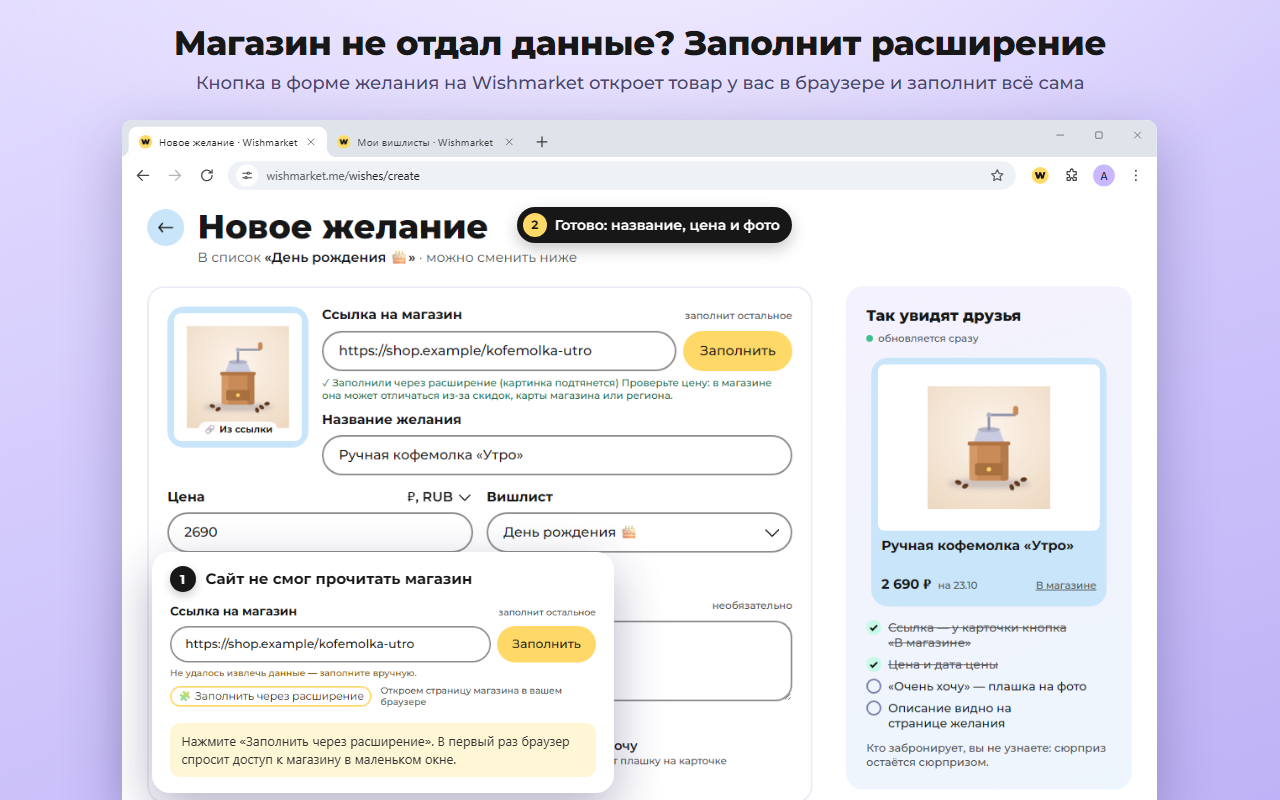Image resolution: width=1280 pixels, height=800 pixels.
Task: Go back with the round arrow button beside Новое желание
Action: point(165,228)
